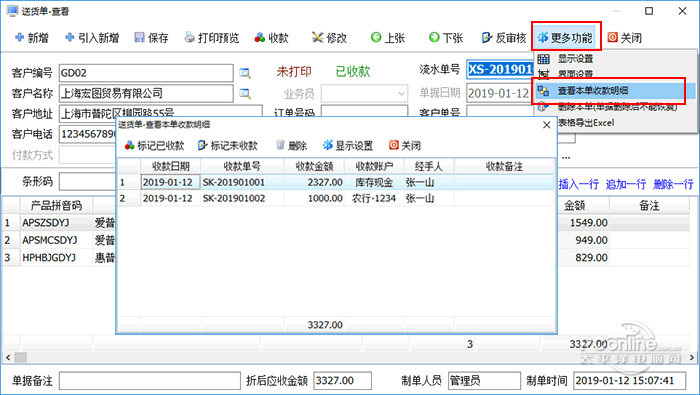Close the 查看本单收款明细 dialog with X
The width and height of the screenshot is (700, 395).
[546, 125]
